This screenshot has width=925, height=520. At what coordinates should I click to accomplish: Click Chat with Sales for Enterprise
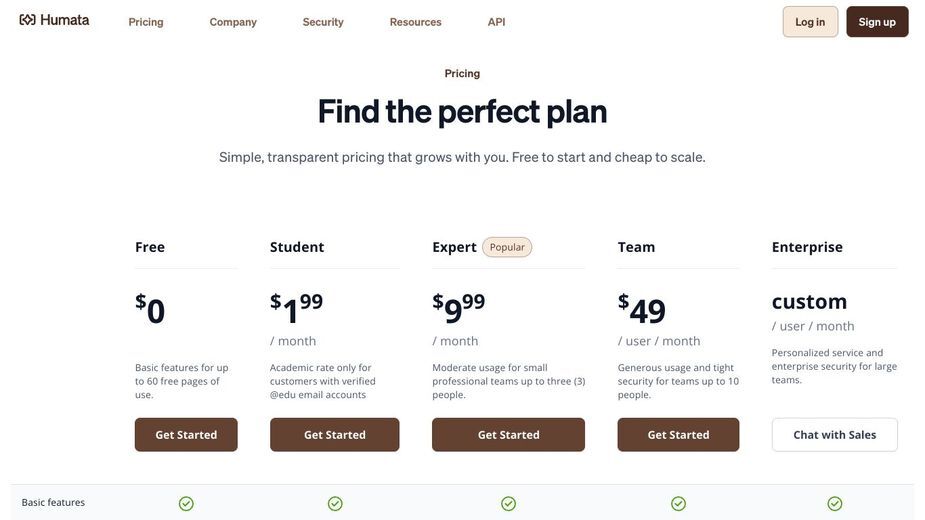835,435
